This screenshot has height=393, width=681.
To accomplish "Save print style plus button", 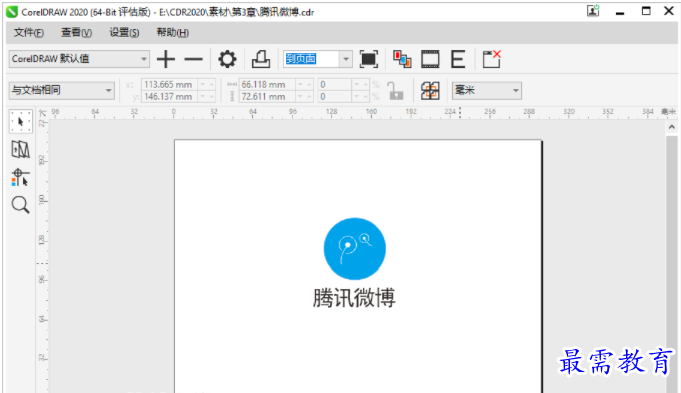I will [166, 59].
